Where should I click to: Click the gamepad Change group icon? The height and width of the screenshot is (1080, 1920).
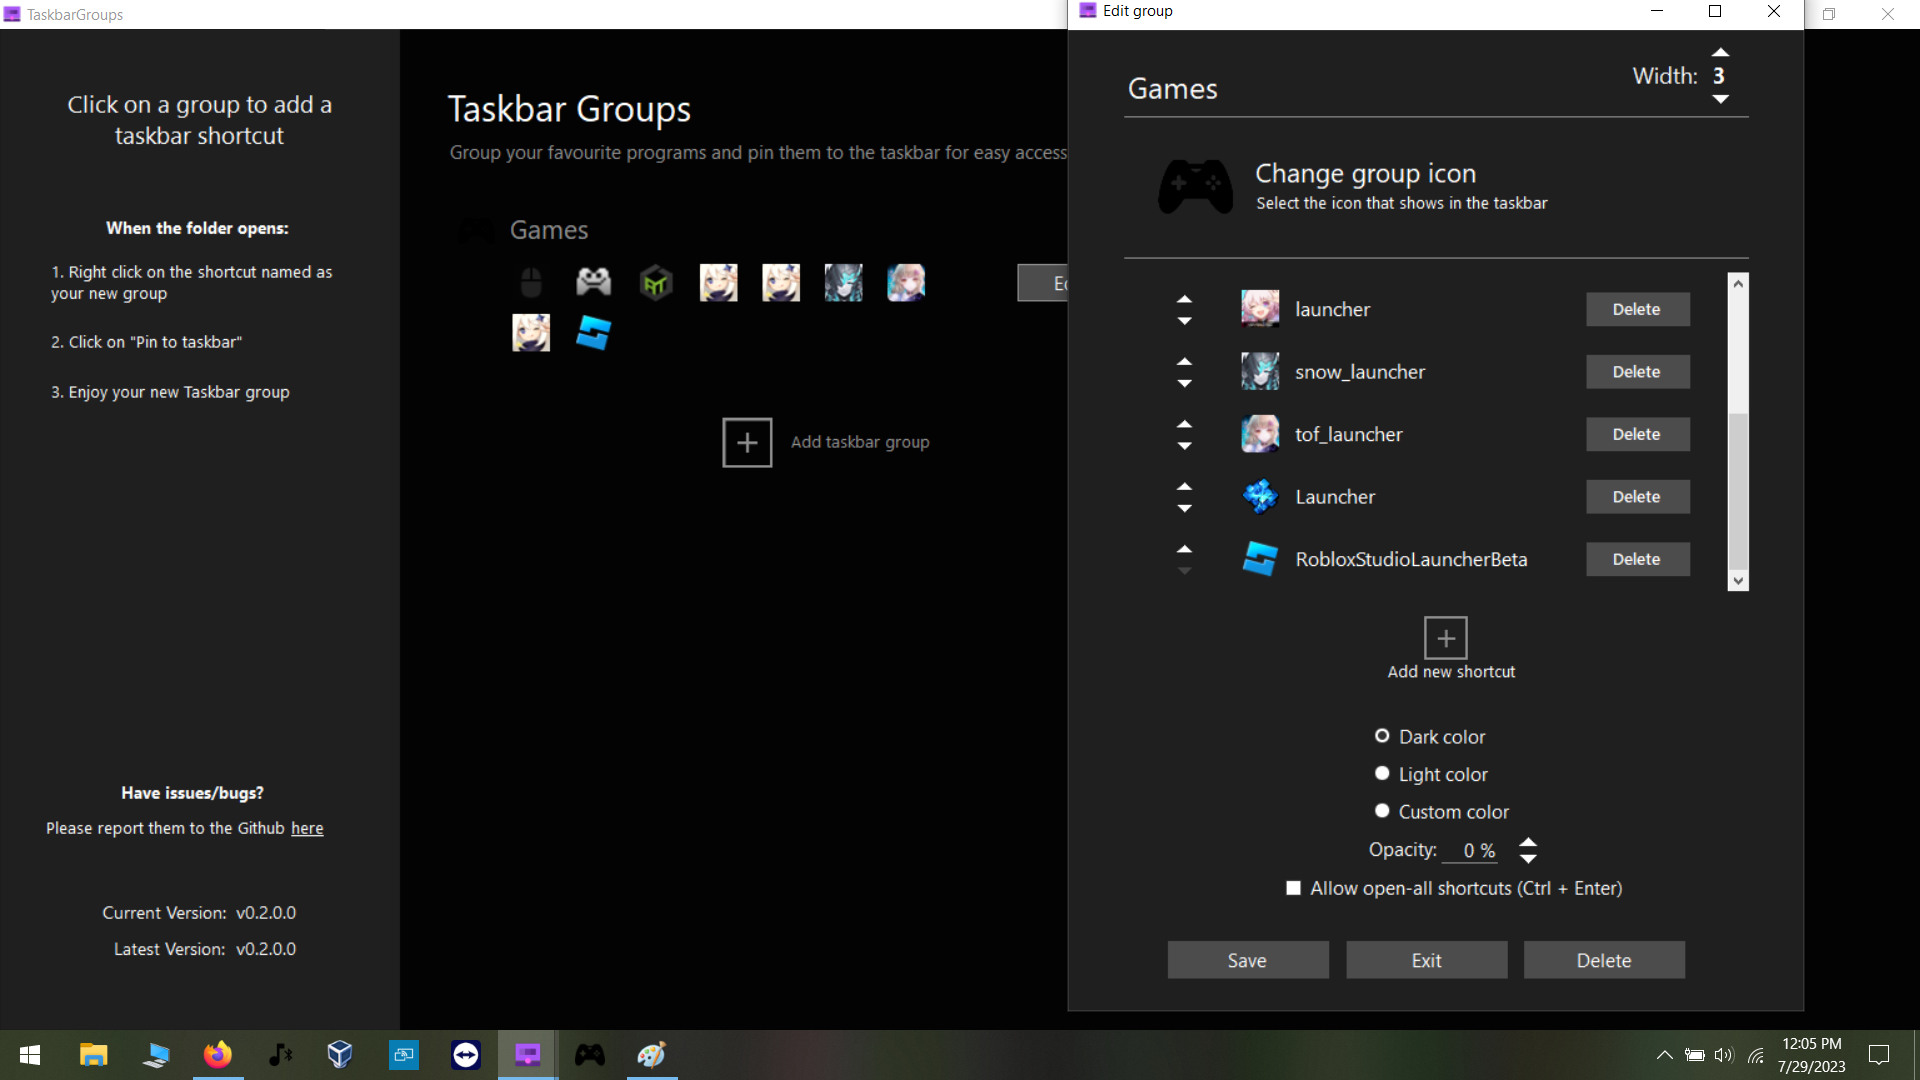point(1195,186)
